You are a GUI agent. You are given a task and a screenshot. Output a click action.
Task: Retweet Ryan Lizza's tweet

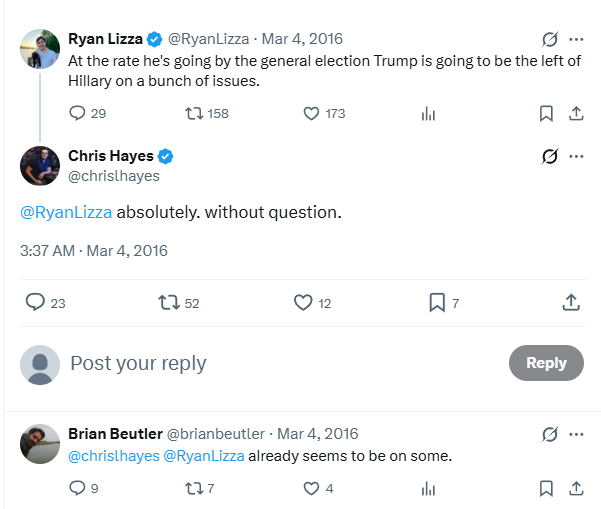pos(195,113)
